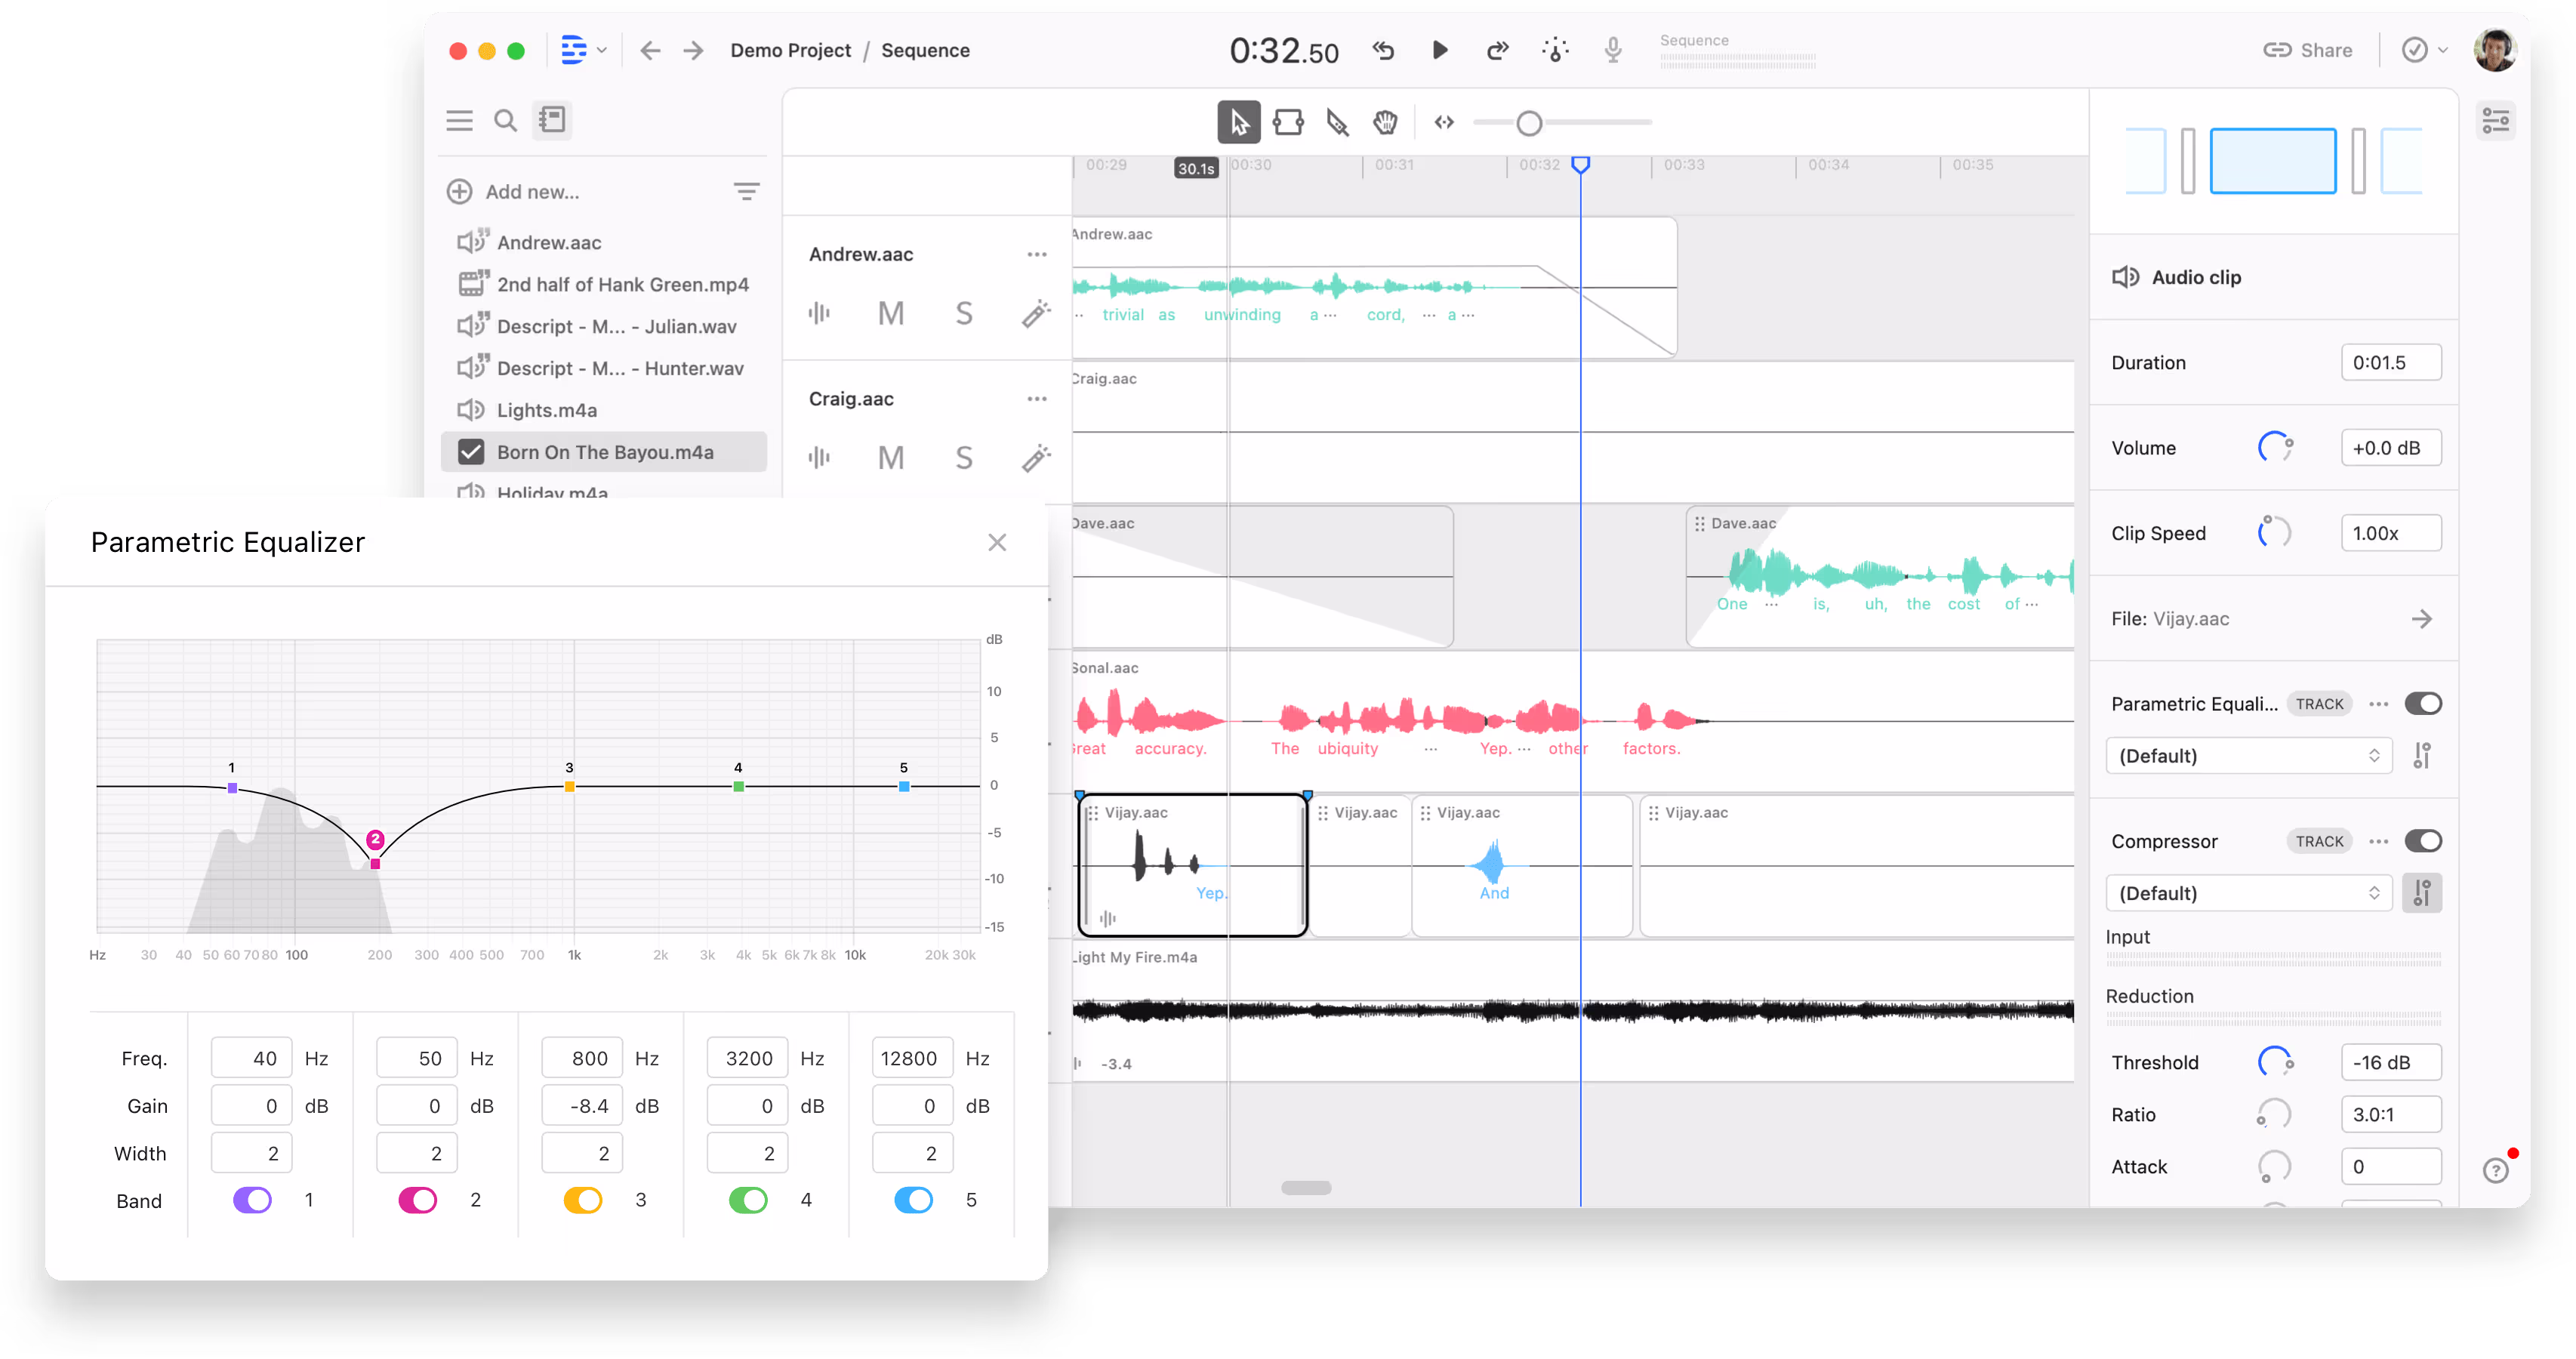Open Parametric Equalizer effect options menu
2576x1359 pixels.
2378,704
